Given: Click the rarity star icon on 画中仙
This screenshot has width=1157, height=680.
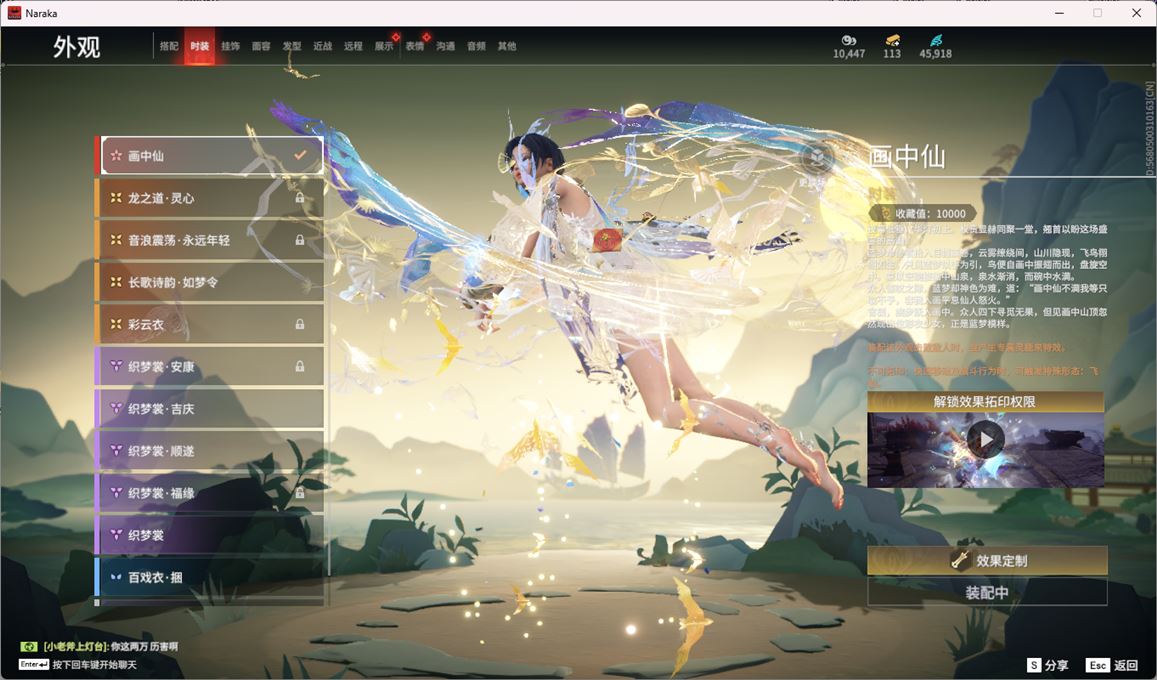Looking at the screenshot, I should click(x=116, y=156).
